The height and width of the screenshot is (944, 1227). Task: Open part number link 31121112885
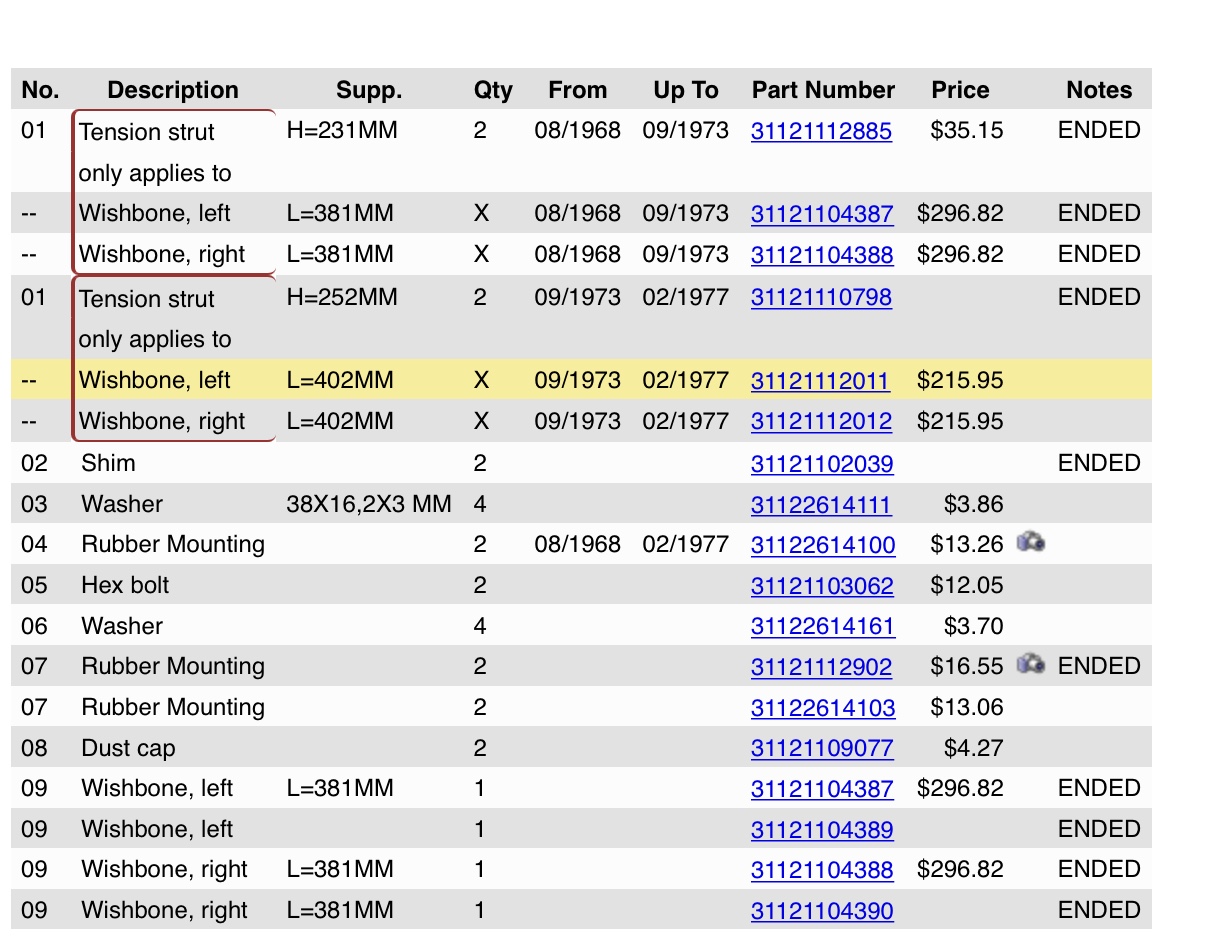821,131
